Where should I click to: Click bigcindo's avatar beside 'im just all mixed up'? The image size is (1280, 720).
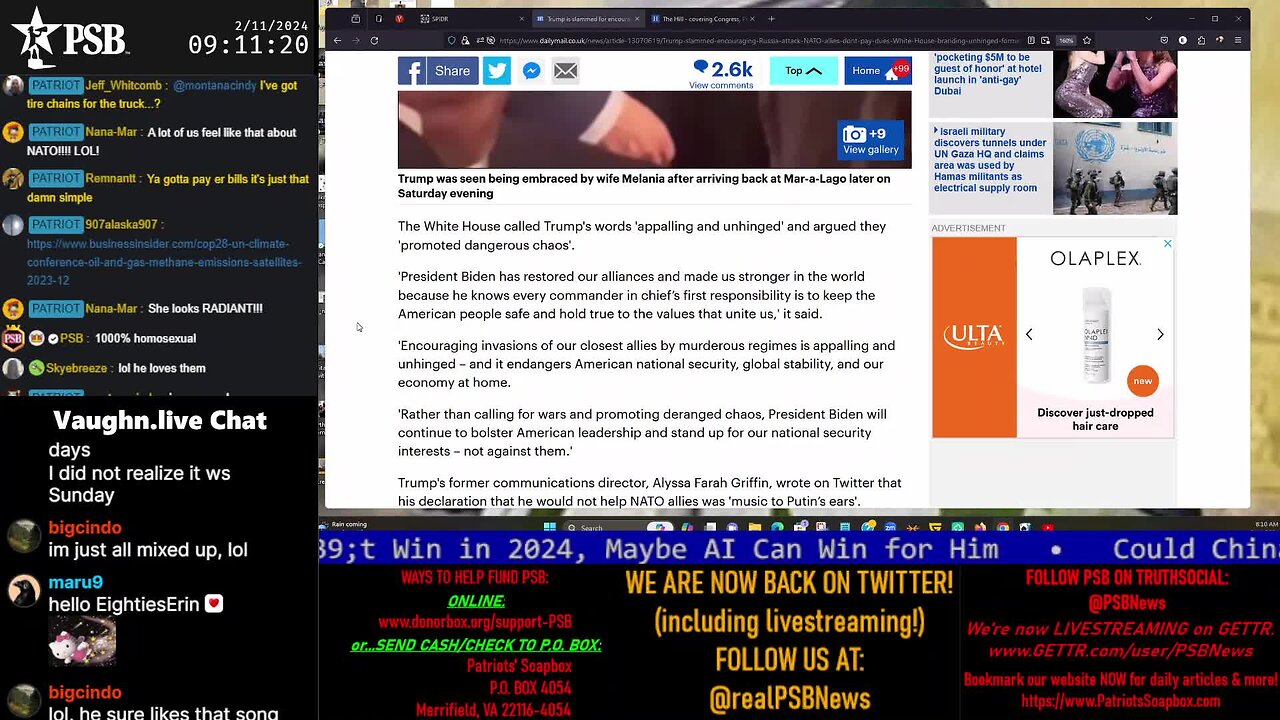(x=24, y=538)
